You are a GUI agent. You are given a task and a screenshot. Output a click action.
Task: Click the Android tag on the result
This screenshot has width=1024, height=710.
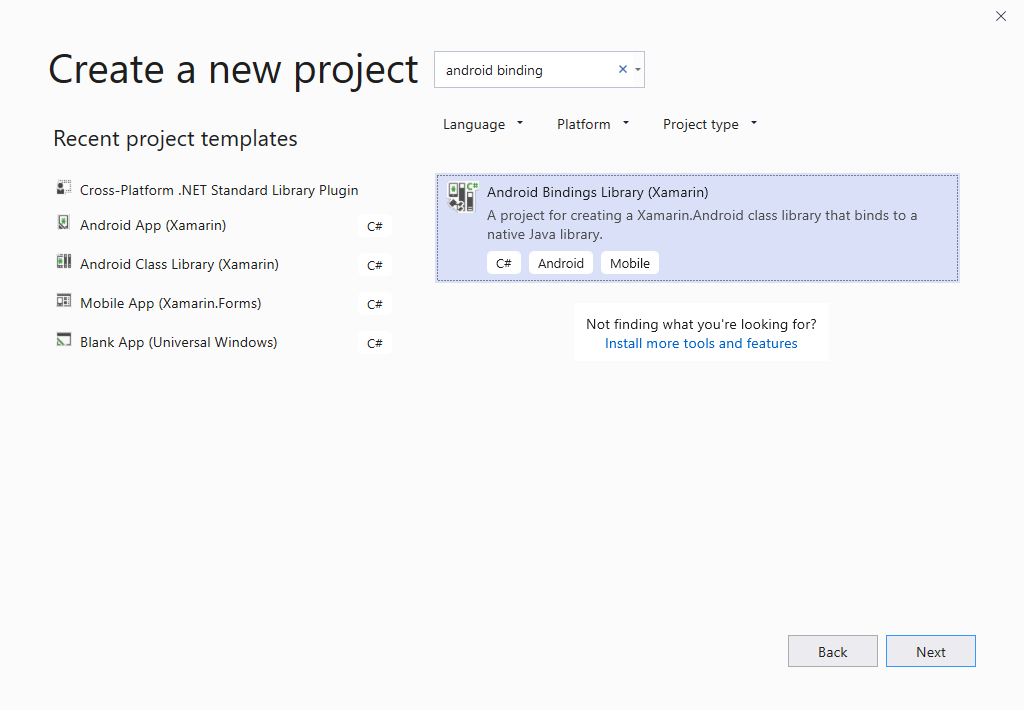tap(560, 263)
